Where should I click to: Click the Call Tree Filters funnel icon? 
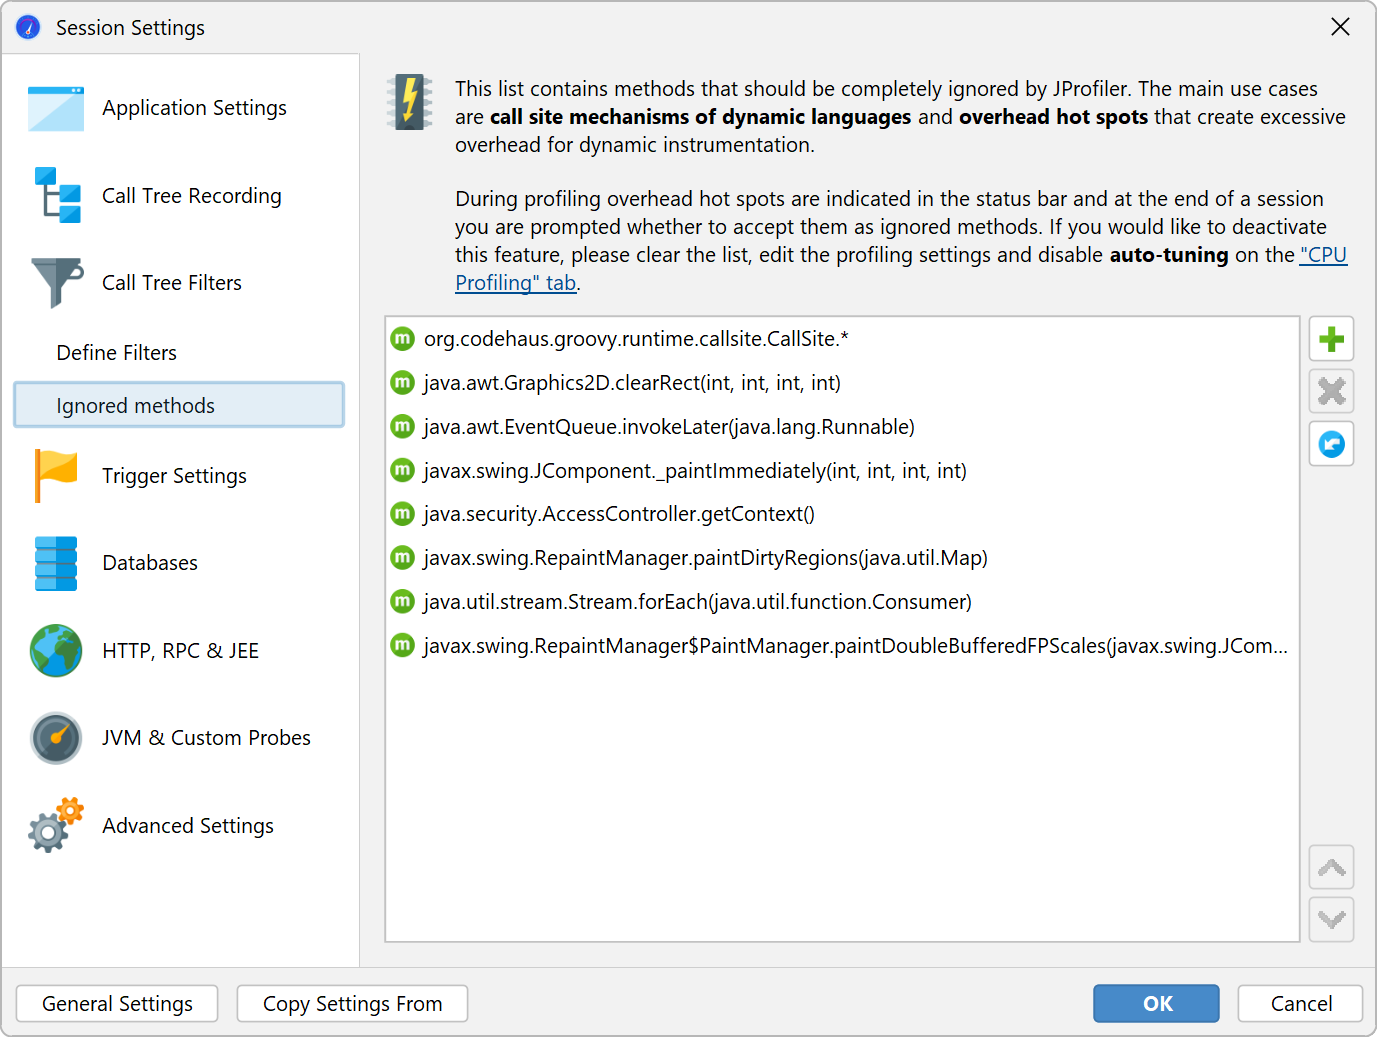[57, 283]
